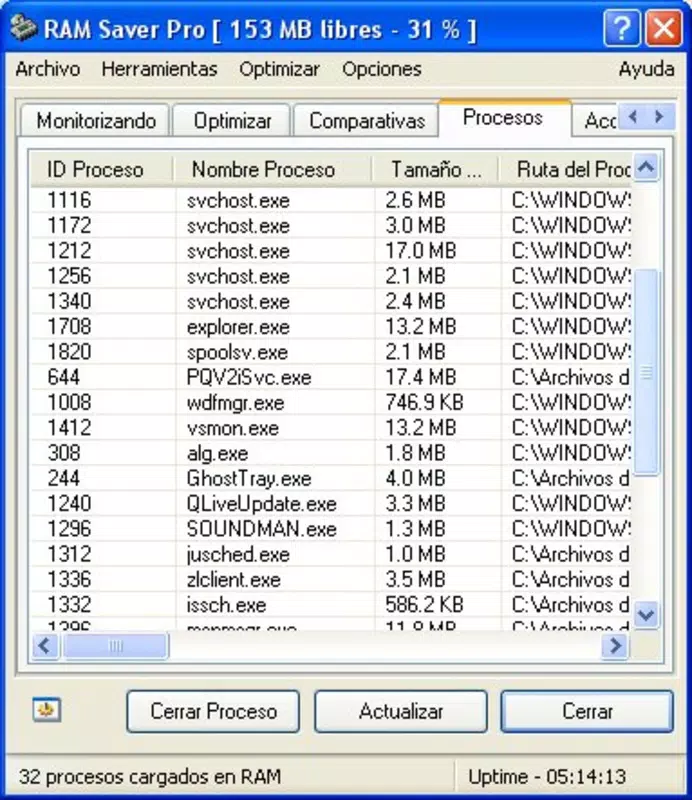Select the zlclient.exe process
692x800 pixels.
[331, 579]
